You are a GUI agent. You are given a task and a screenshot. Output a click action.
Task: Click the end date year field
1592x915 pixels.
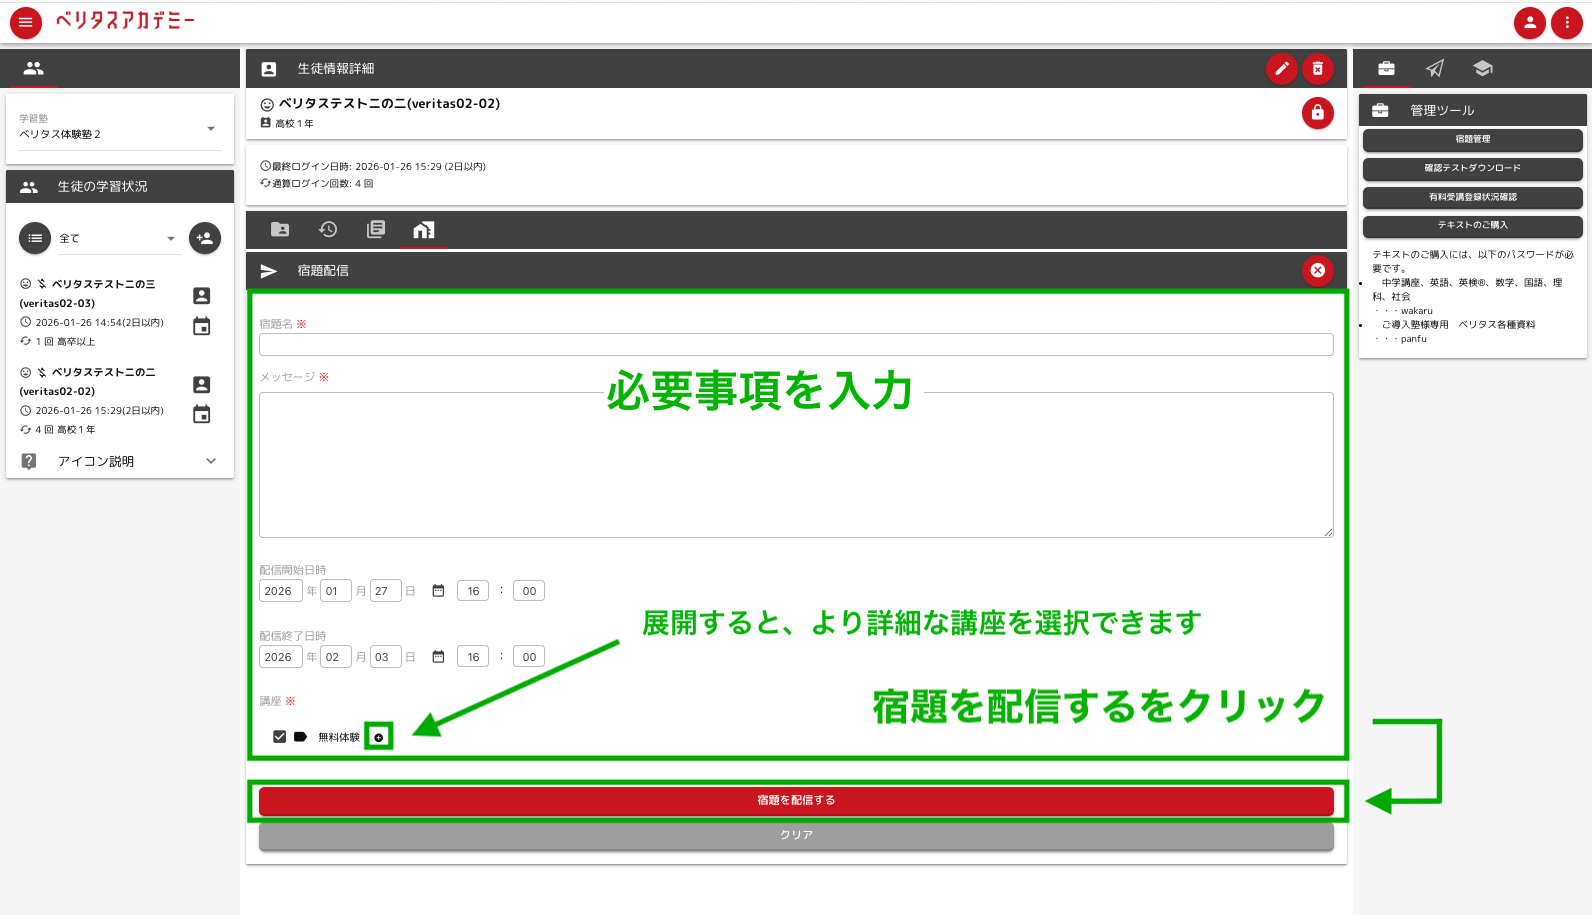pos(280,657)
